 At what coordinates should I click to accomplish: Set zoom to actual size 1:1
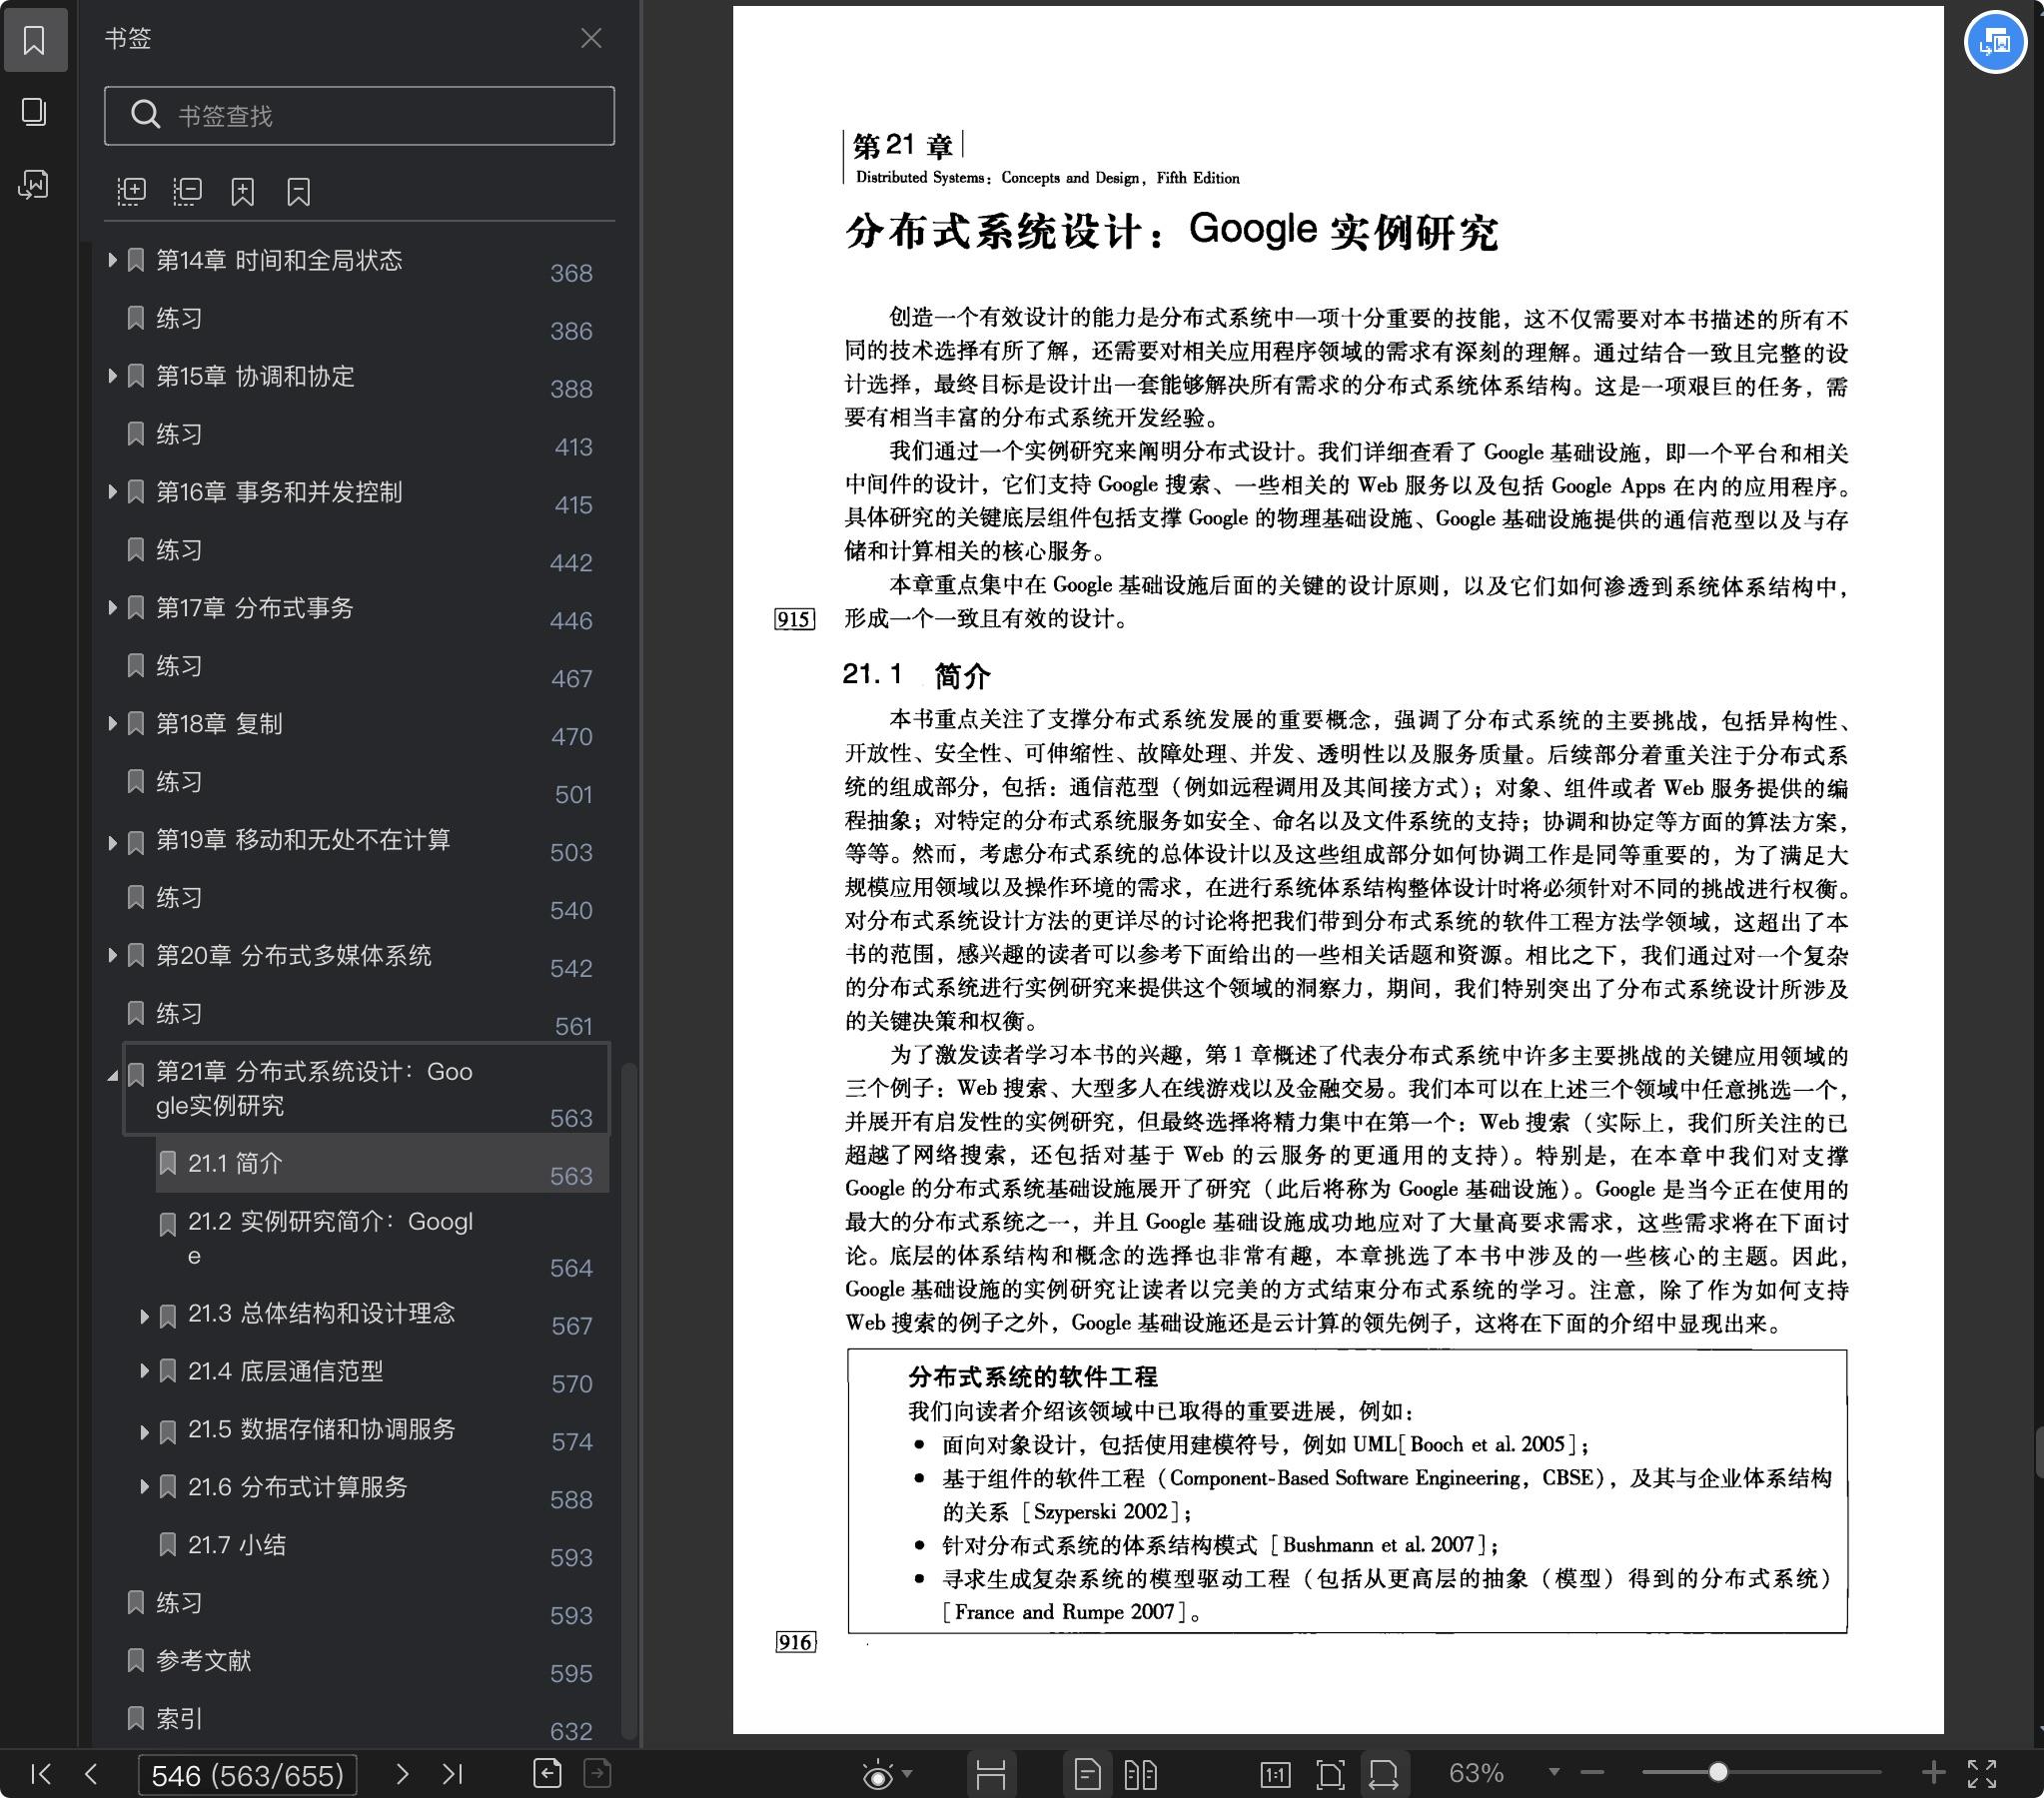click(1275, 1774)
